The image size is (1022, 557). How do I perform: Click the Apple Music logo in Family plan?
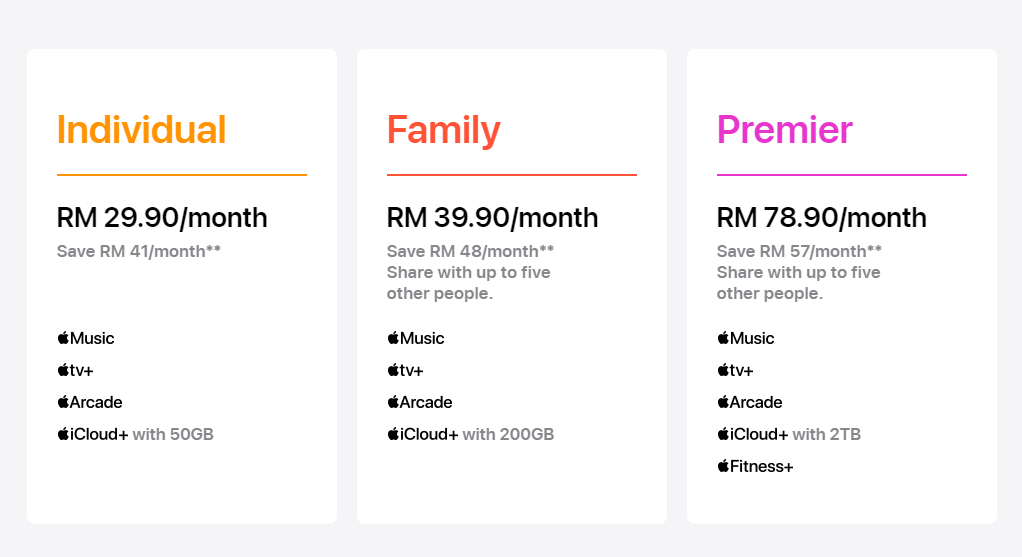[x=415, y=338]
